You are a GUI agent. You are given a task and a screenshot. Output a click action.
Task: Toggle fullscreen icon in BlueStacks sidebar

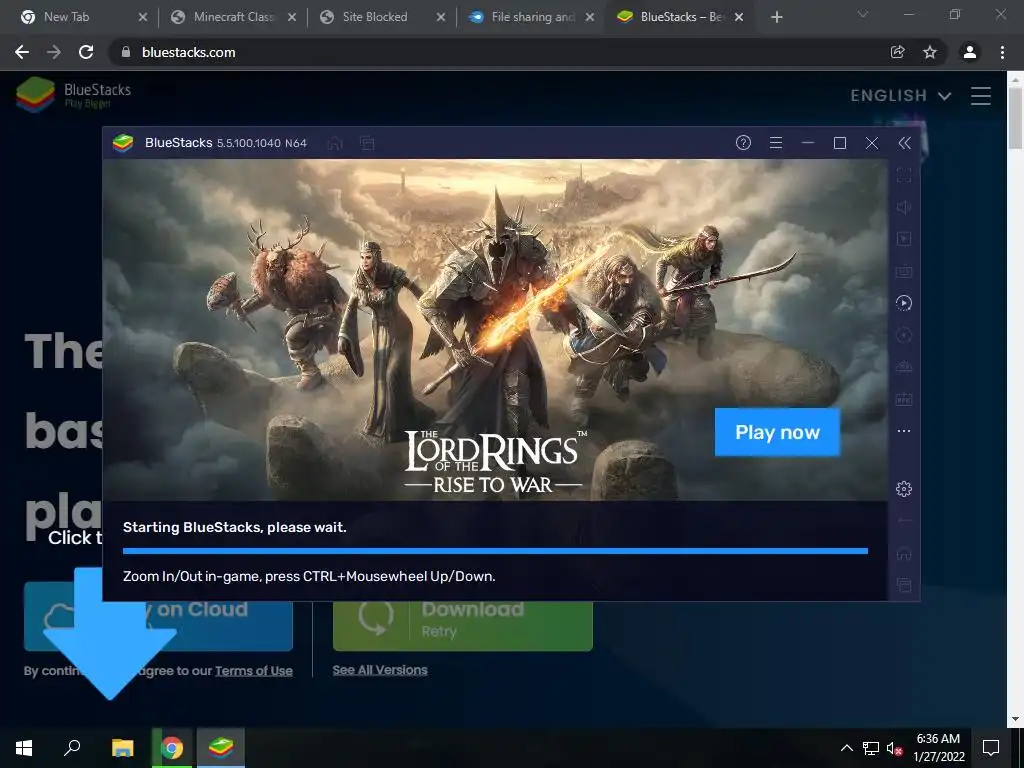[x=904, y=175]
